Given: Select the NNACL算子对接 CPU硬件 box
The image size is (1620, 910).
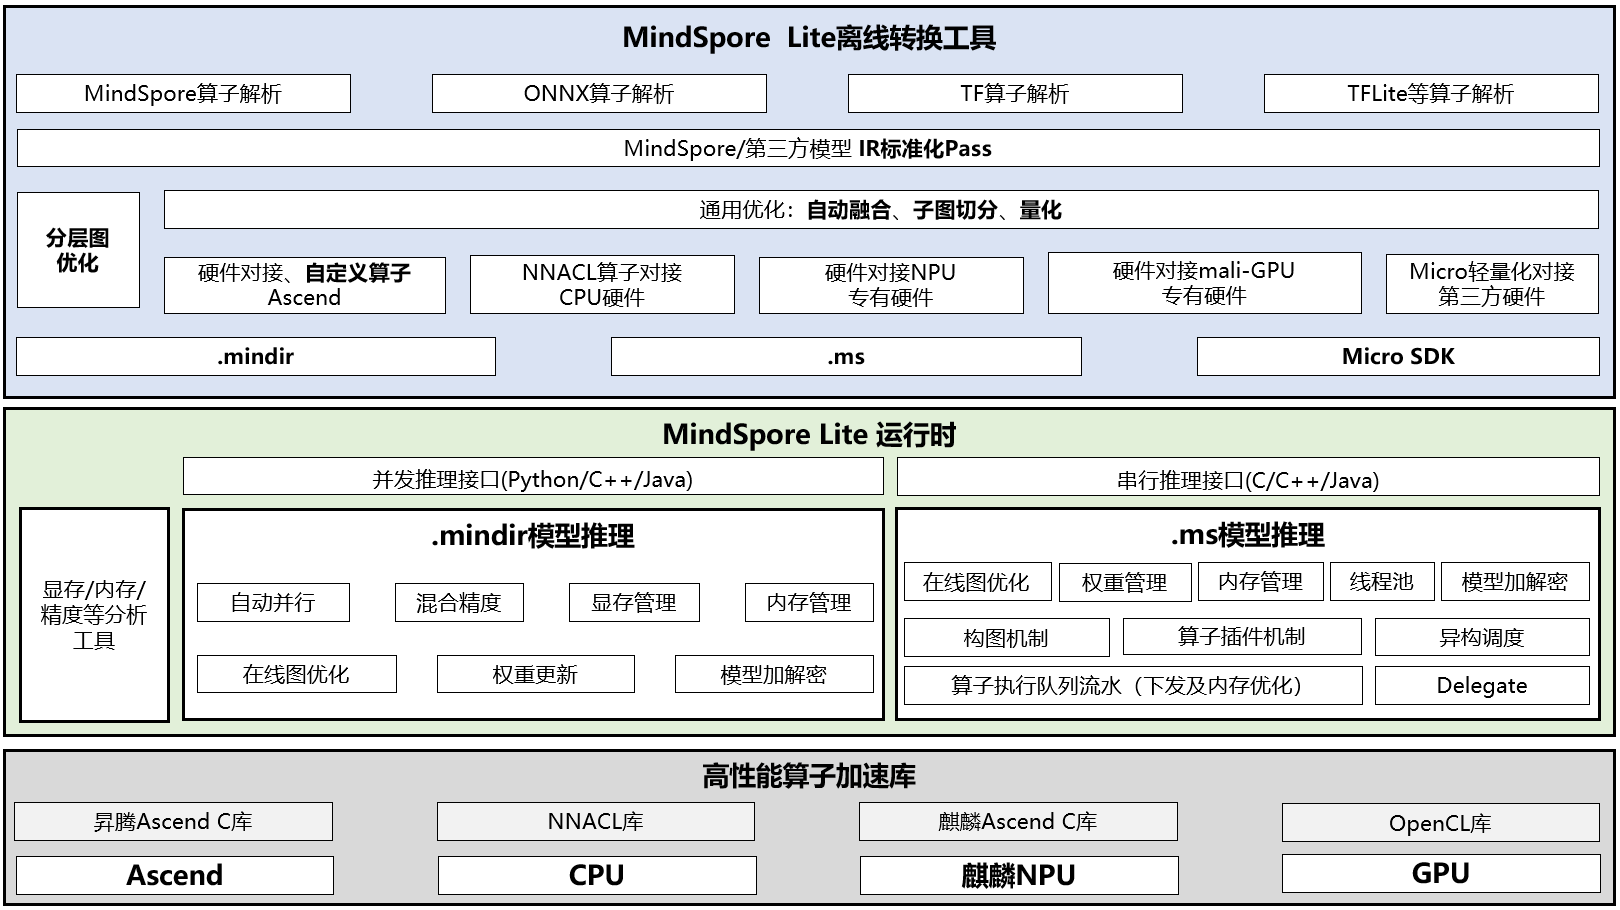Looking at the screenshot, I should click(602, 285).
